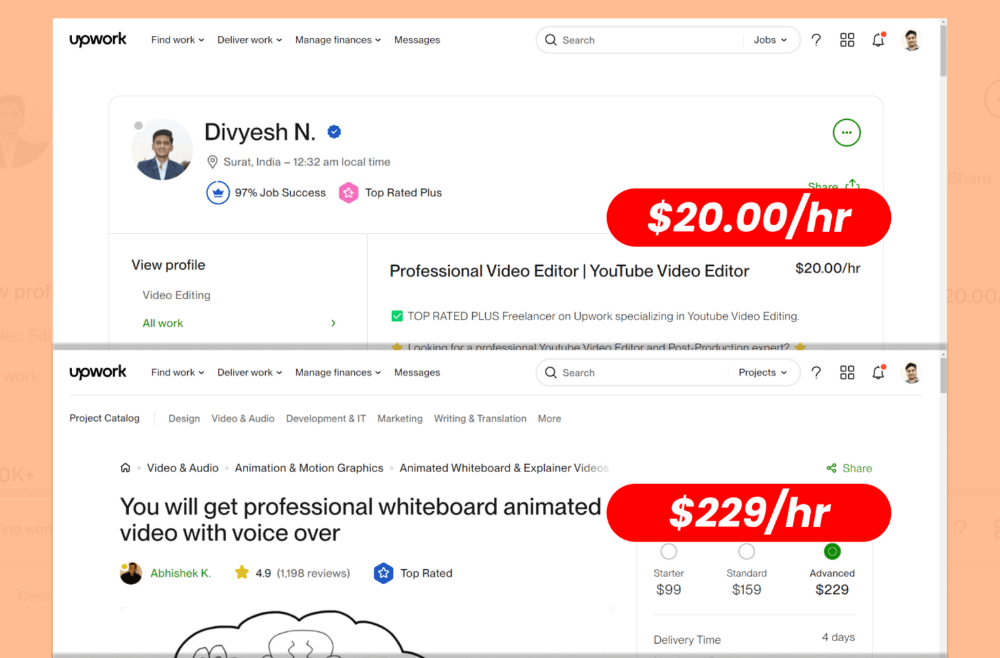The height and width of the screenshot is (658, 1000).
Task: Select the Marketing category tab
Action: 400,418
